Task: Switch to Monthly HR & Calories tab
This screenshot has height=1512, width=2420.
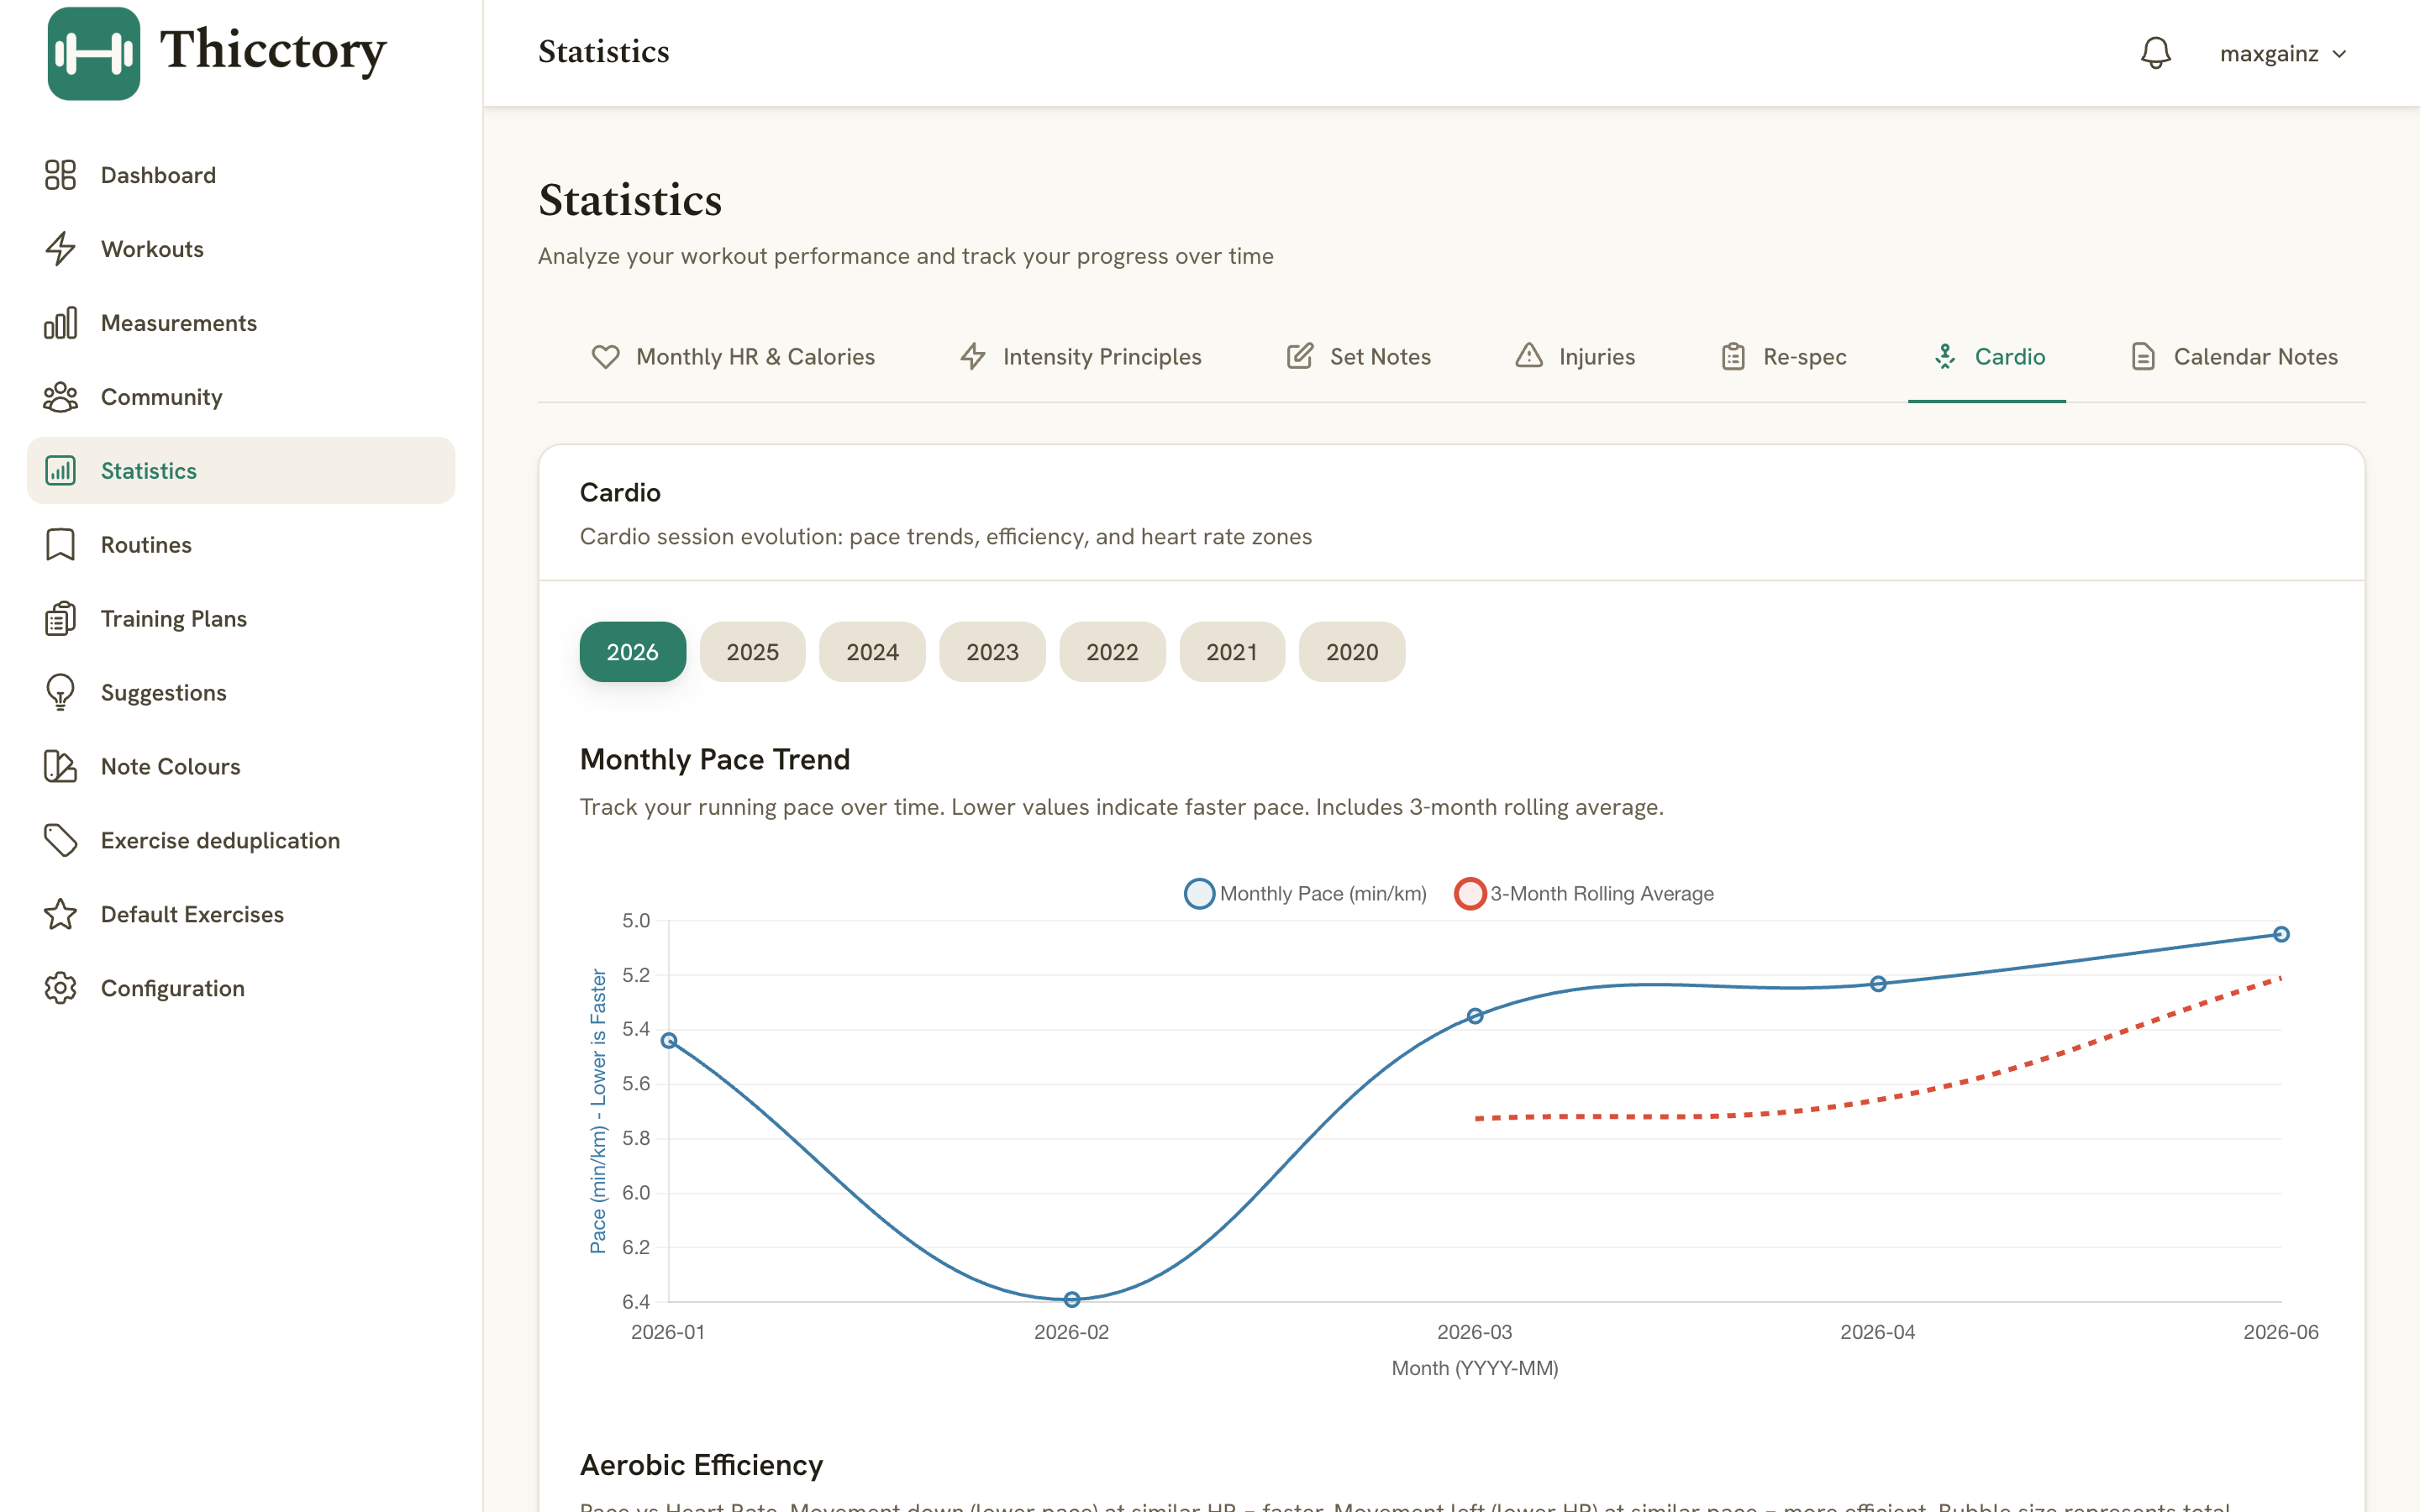Action: pos(733,357)
